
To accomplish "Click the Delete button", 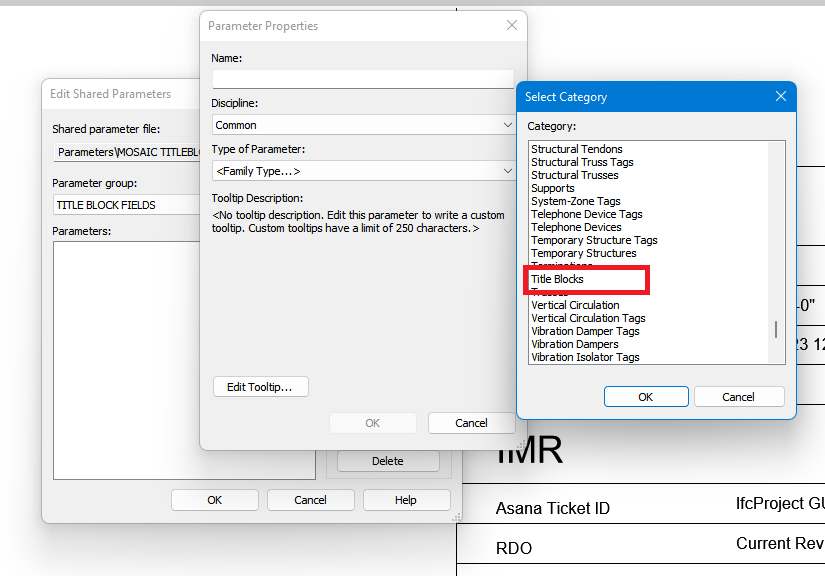I will tap(387, 460).
